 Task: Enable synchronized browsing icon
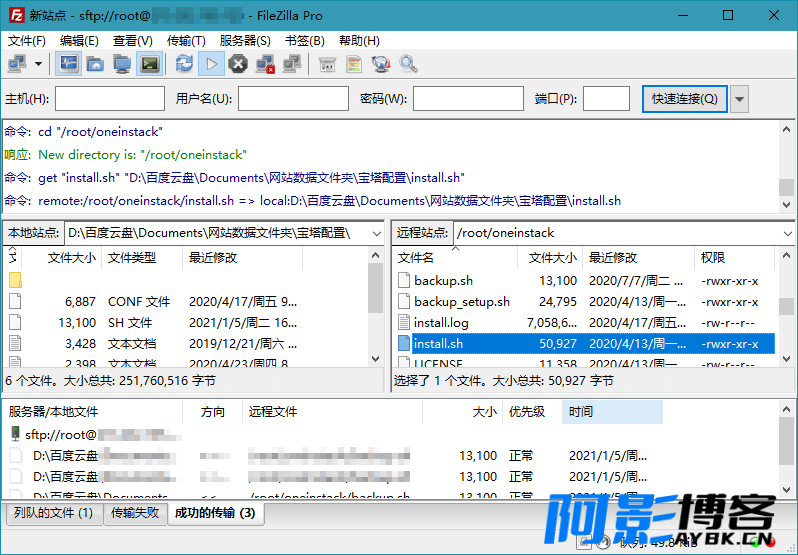[x=381, y=64]
